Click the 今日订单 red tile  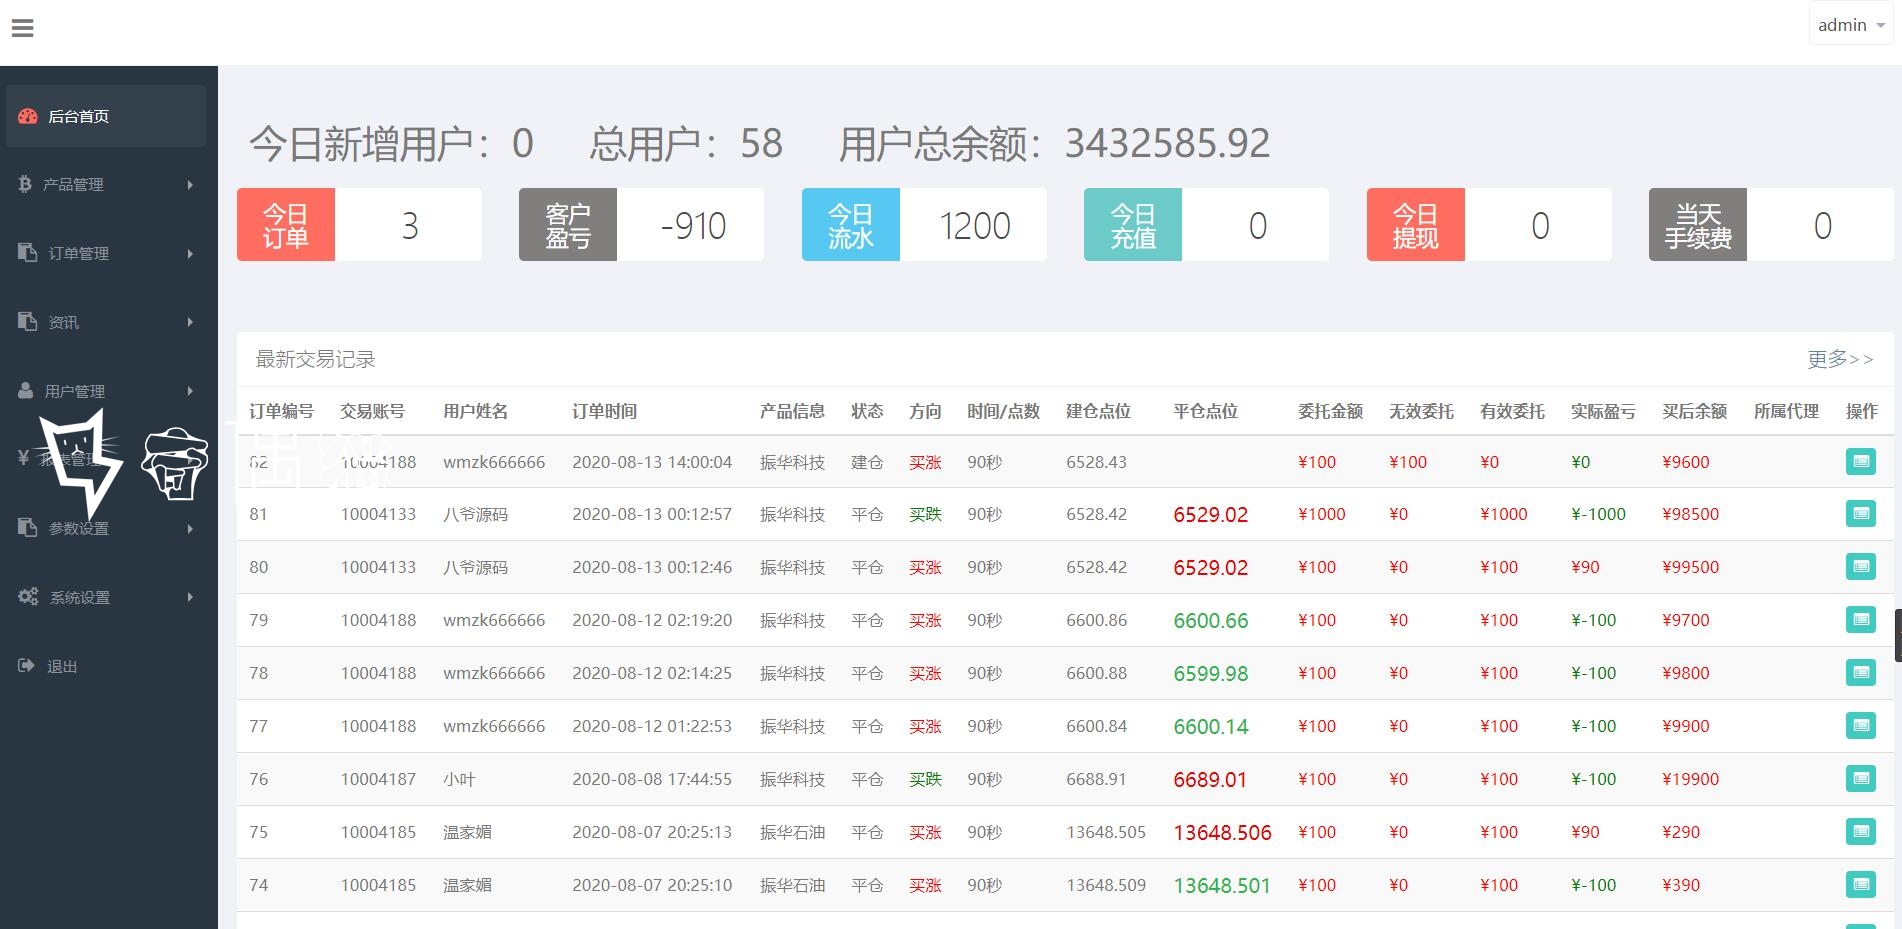[x=286, y=225]
